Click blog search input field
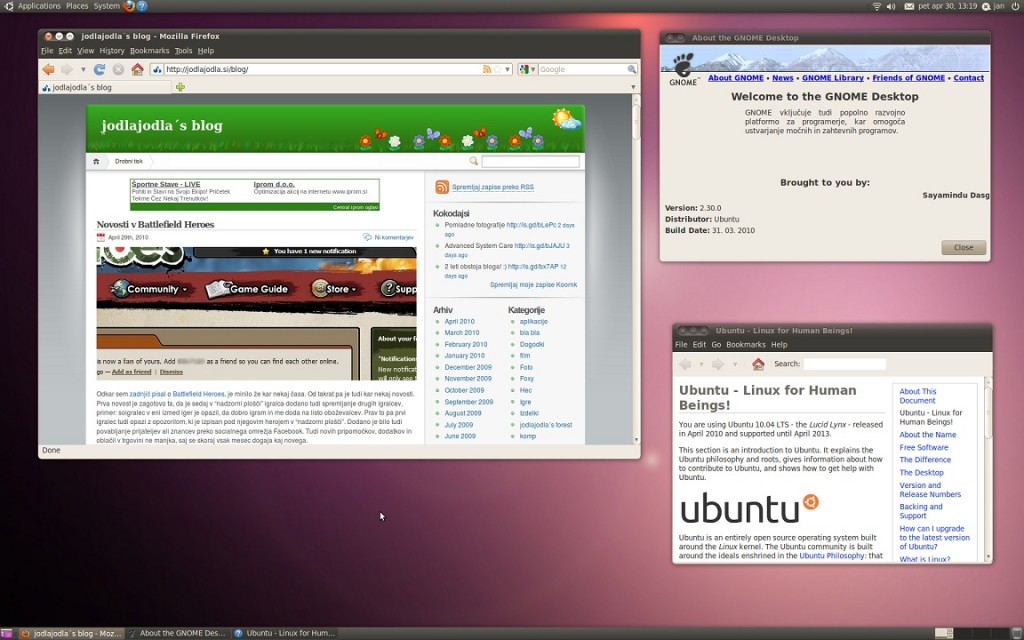The height and width of the screenshot is (640, 1024). [x=530, y=161]
